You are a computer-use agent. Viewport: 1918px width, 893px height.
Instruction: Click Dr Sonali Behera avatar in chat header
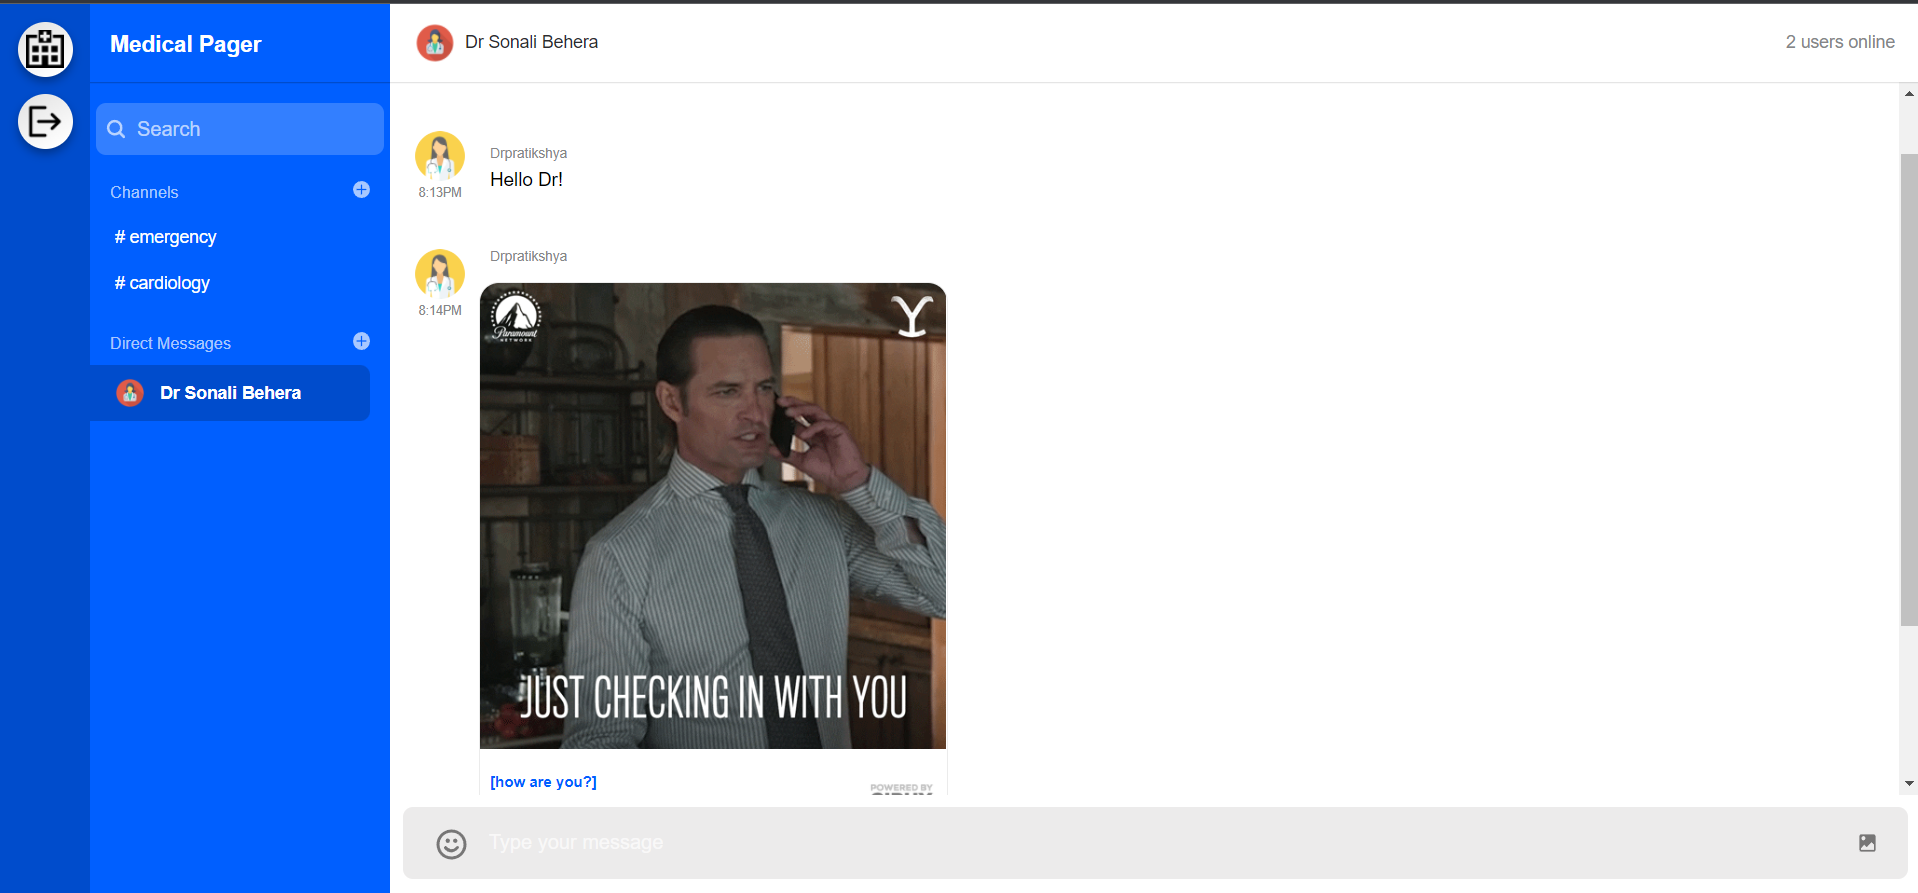point(435,42)
